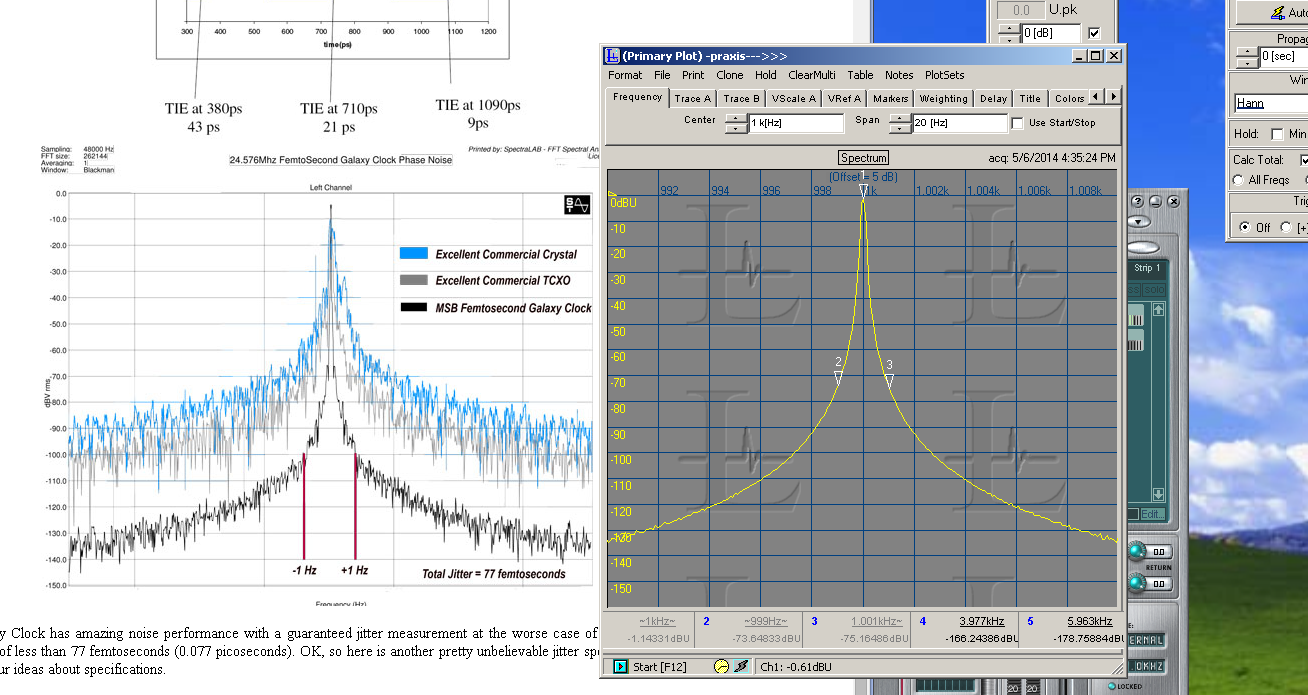This screenshot has width=1308, height=695.
Task: Enable the Use Start/Stop checkbox
Action: point(1017,123)
